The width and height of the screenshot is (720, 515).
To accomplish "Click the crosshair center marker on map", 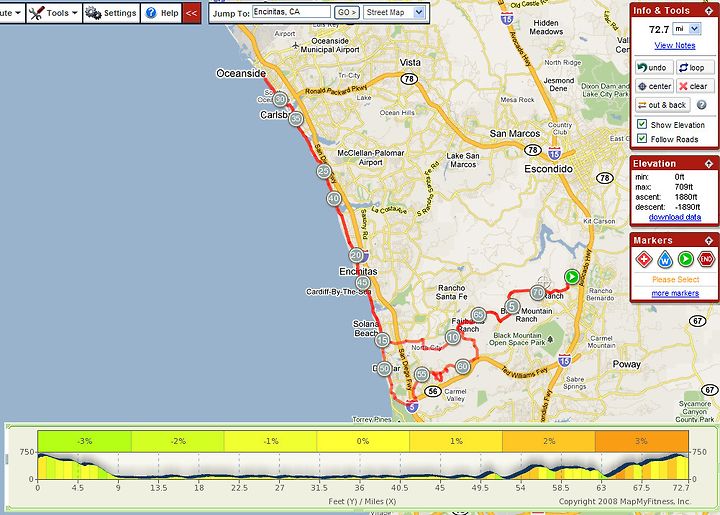I will [x=544, y=280].
